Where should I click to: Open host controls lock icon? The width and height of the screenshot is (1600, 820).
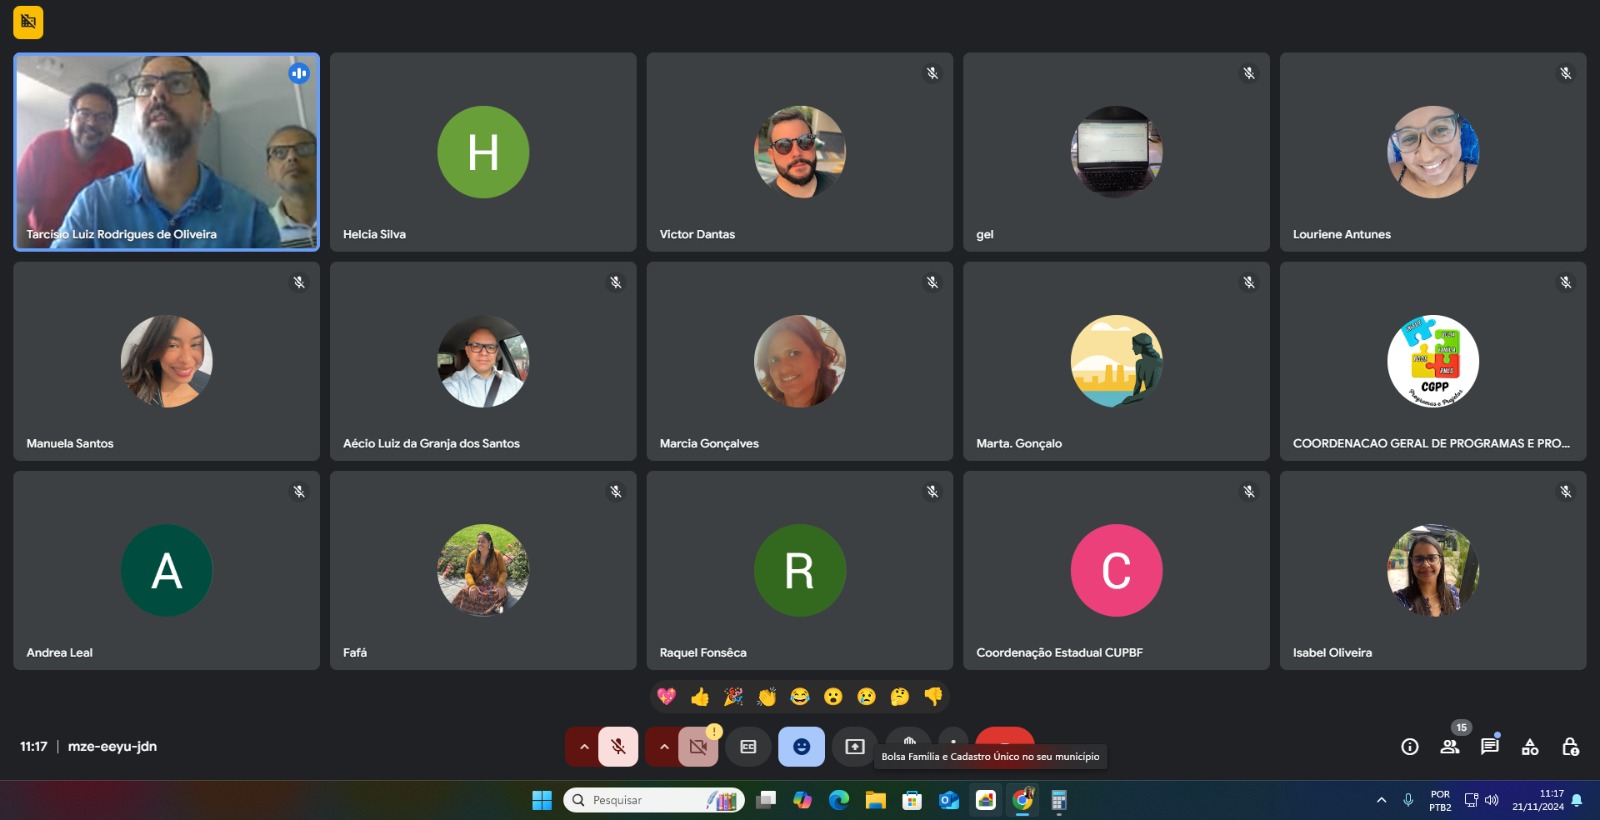click(1570, 747)
